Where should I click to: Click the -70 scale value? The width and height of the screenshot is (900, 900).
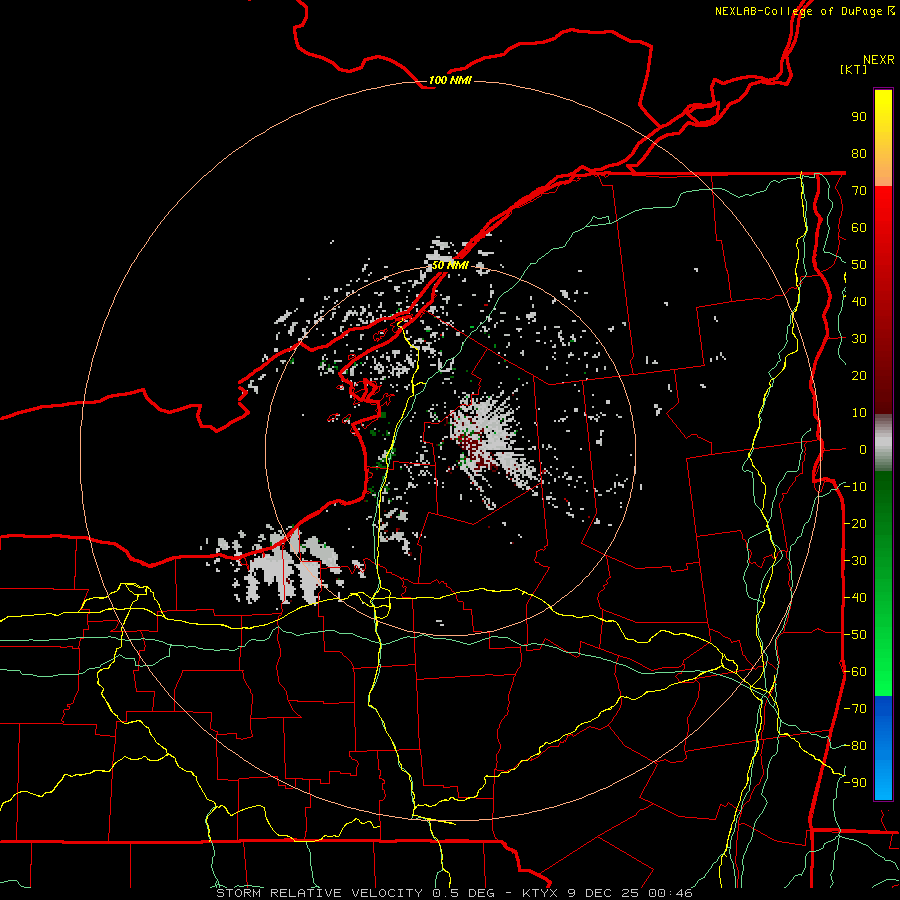click(855, 709)
